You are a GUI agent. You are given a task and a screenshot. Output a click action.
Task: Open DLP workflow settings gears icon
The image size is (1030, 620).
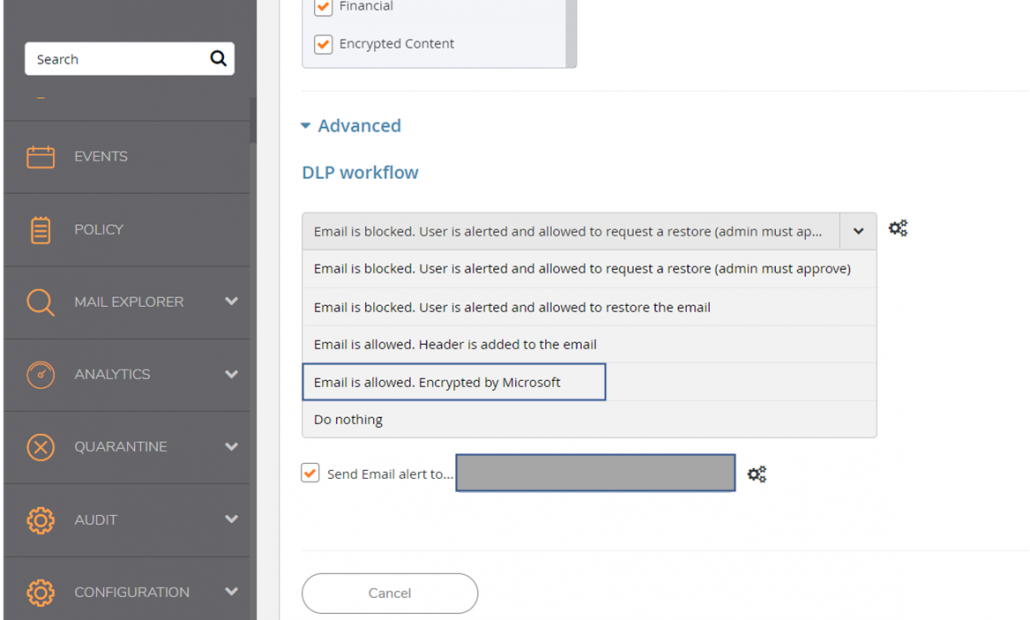(x=898, y=229)
